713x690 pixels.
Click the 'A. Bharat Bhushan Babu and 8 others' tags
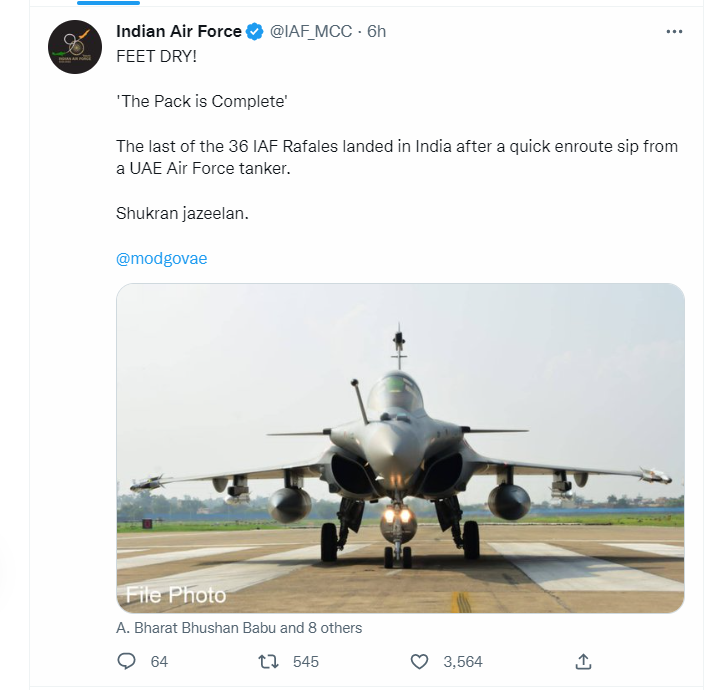click(239, 628)
